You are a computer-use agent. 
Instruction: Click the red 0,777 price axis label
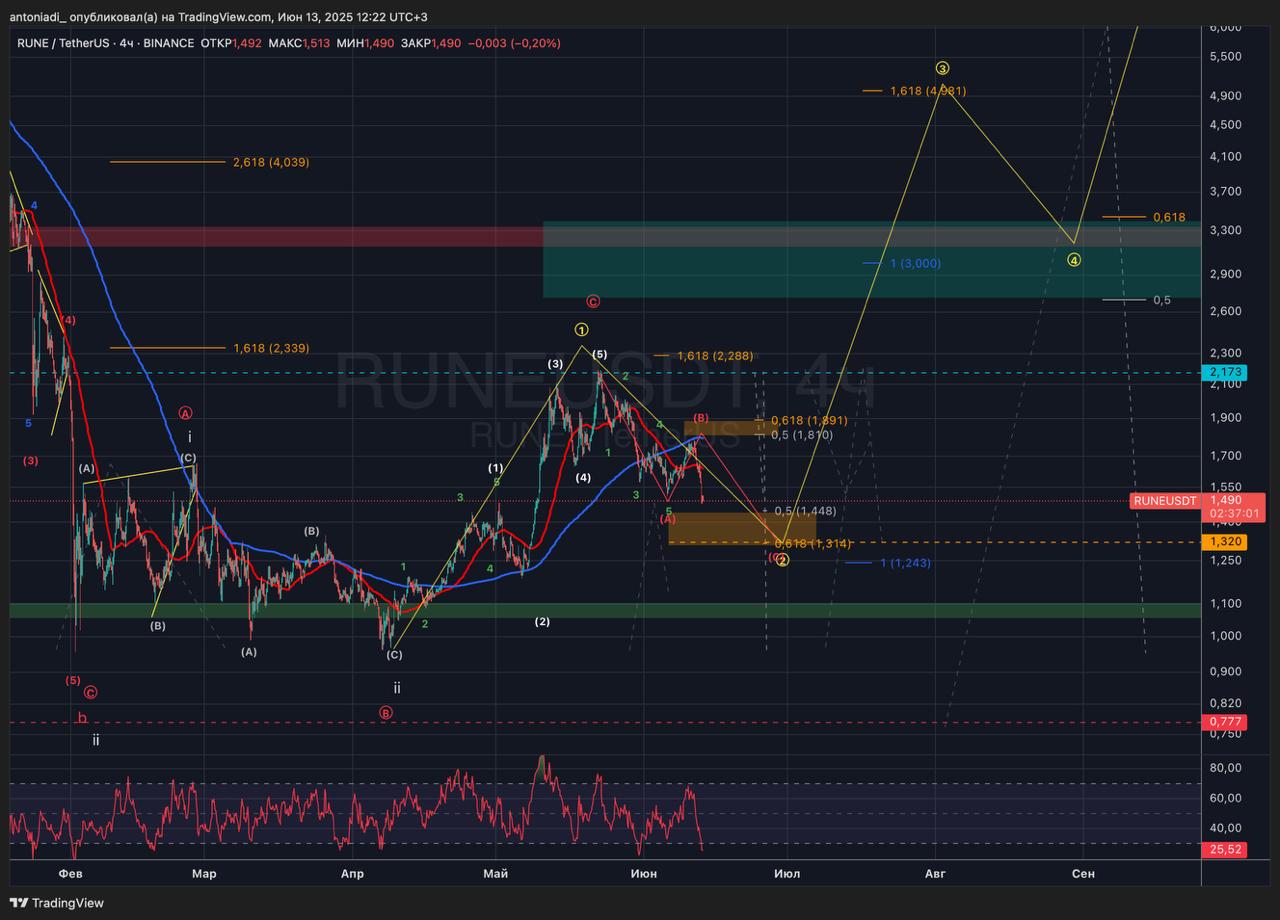[x=1226, y=721]
